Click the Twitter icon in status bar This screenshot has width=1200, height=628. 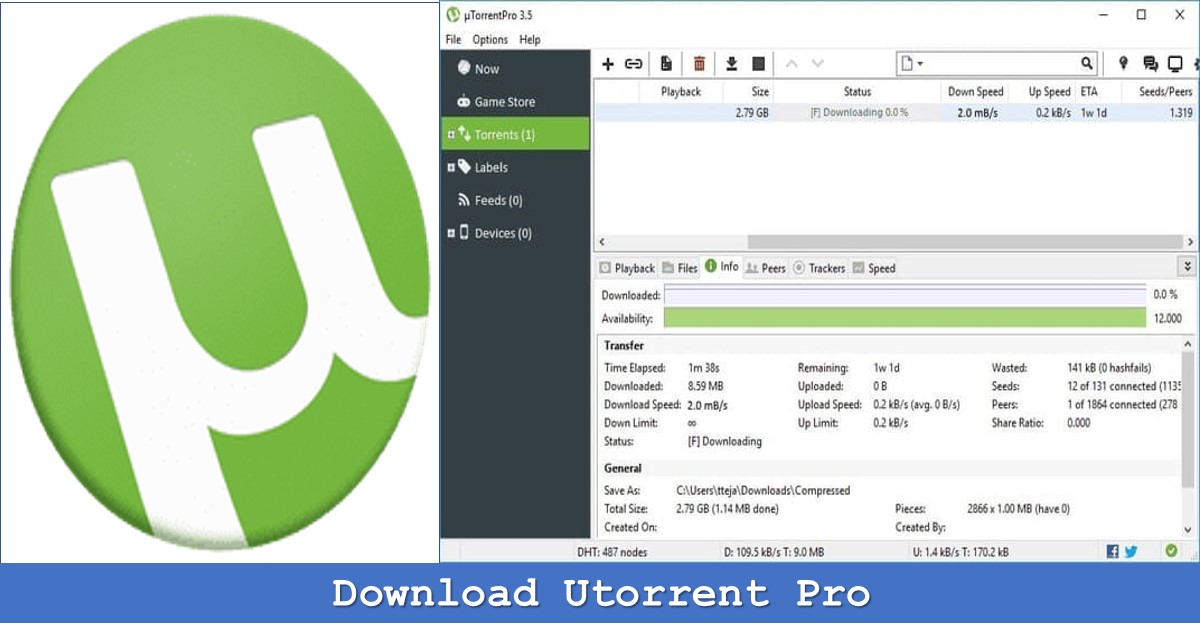pos(1131,551)
